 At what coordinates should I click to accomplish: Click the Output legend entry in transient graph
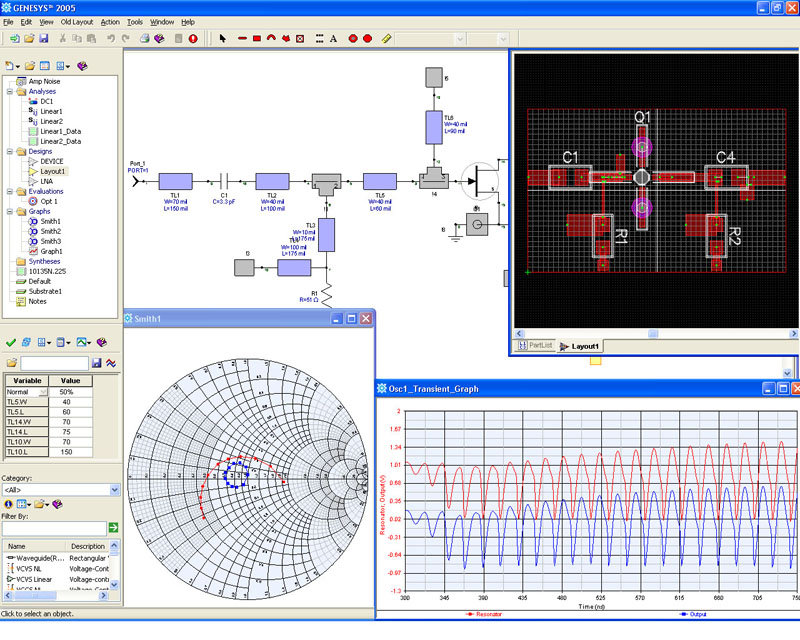pyautogui.click(x=693, y=614)
